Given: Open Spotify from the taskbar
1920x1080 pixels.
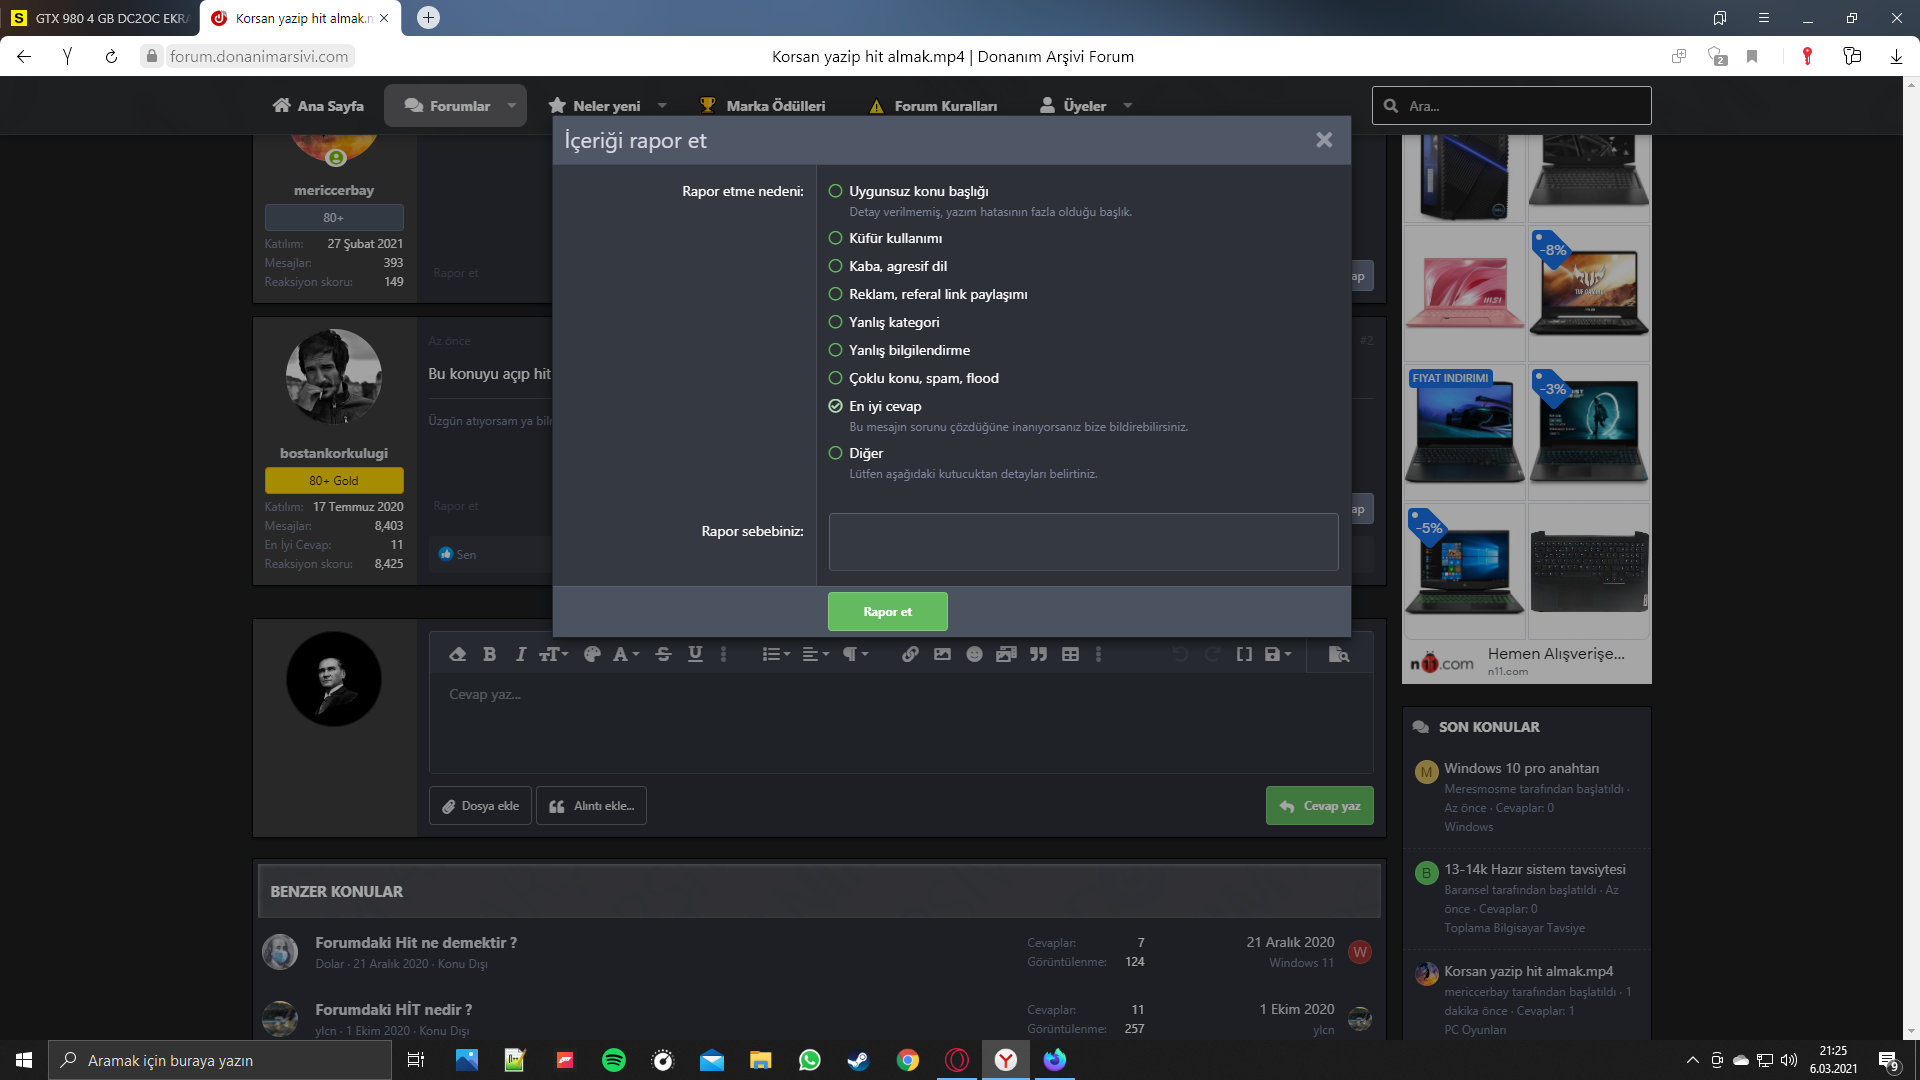Looking at the screenshot, I should pyautogui.click(x=614, y=1060).
